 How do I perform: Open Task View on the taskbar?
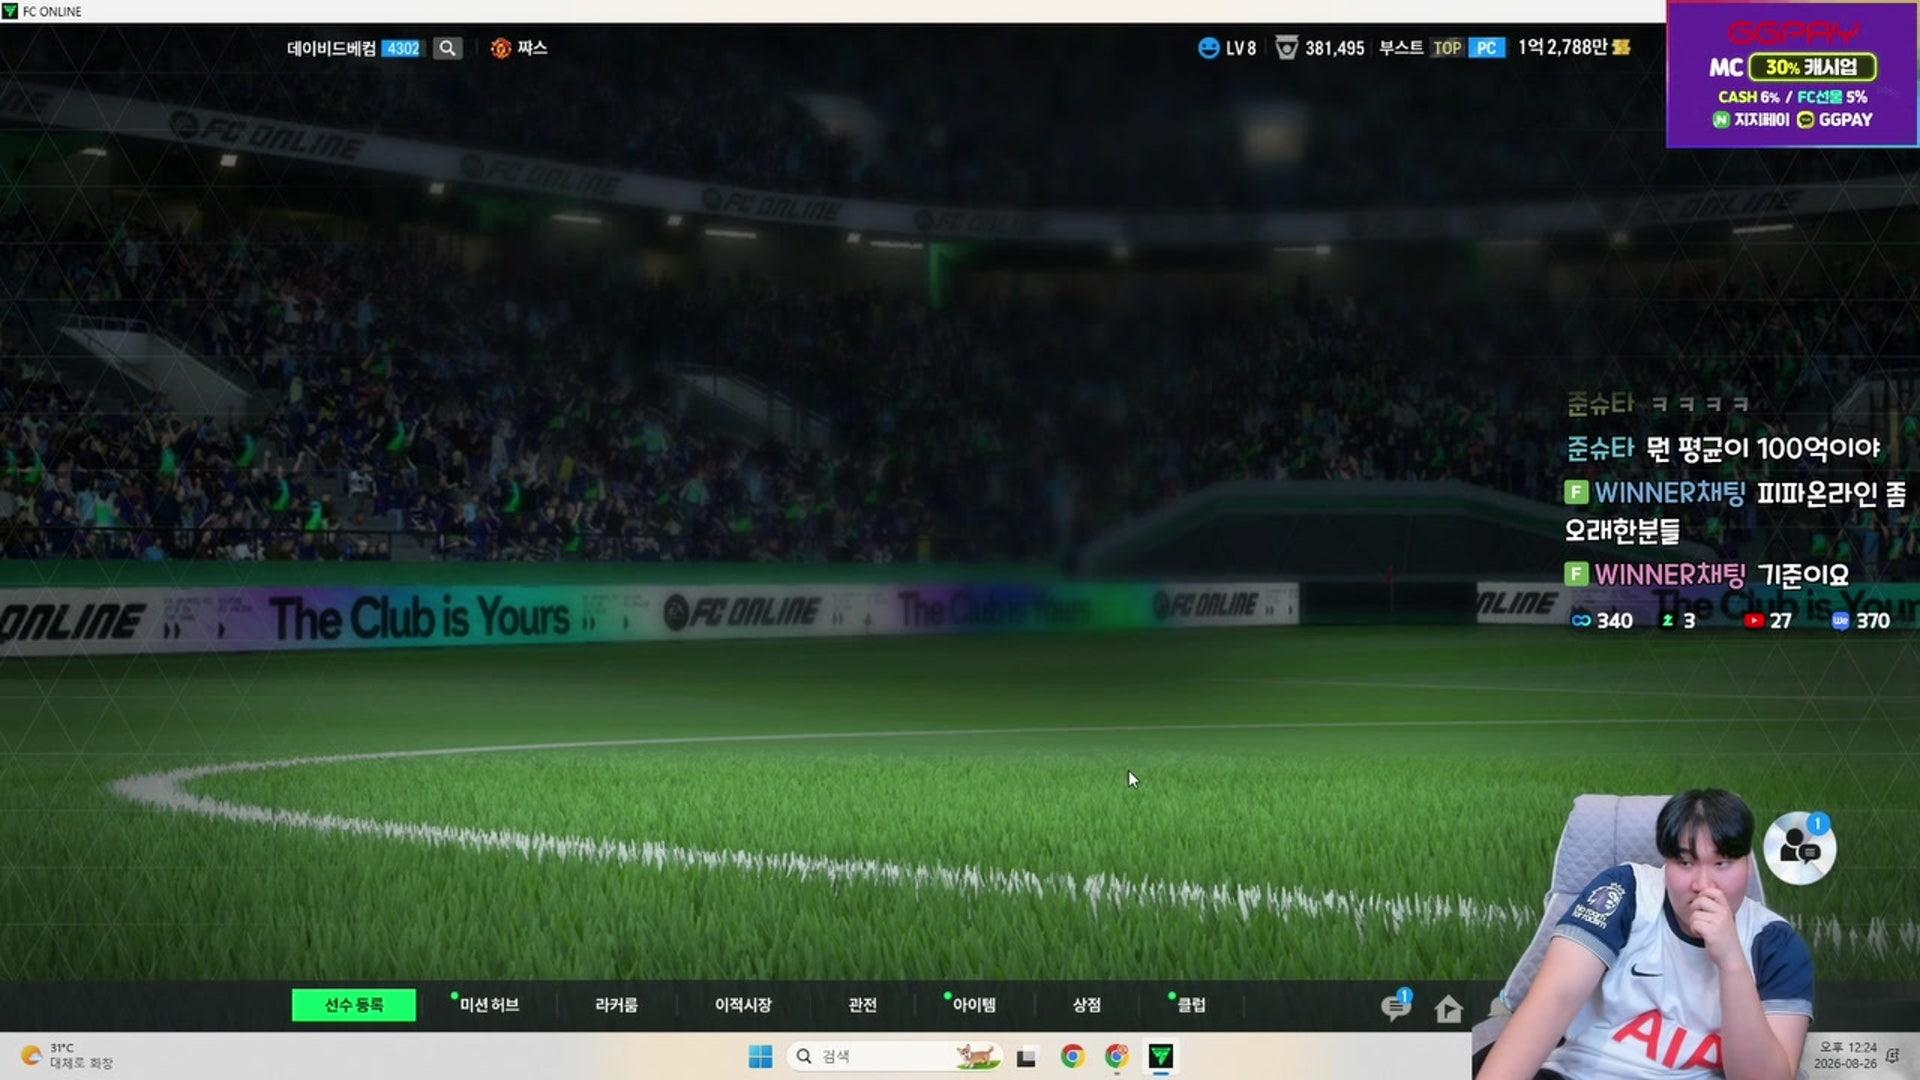(1026, 1057)
